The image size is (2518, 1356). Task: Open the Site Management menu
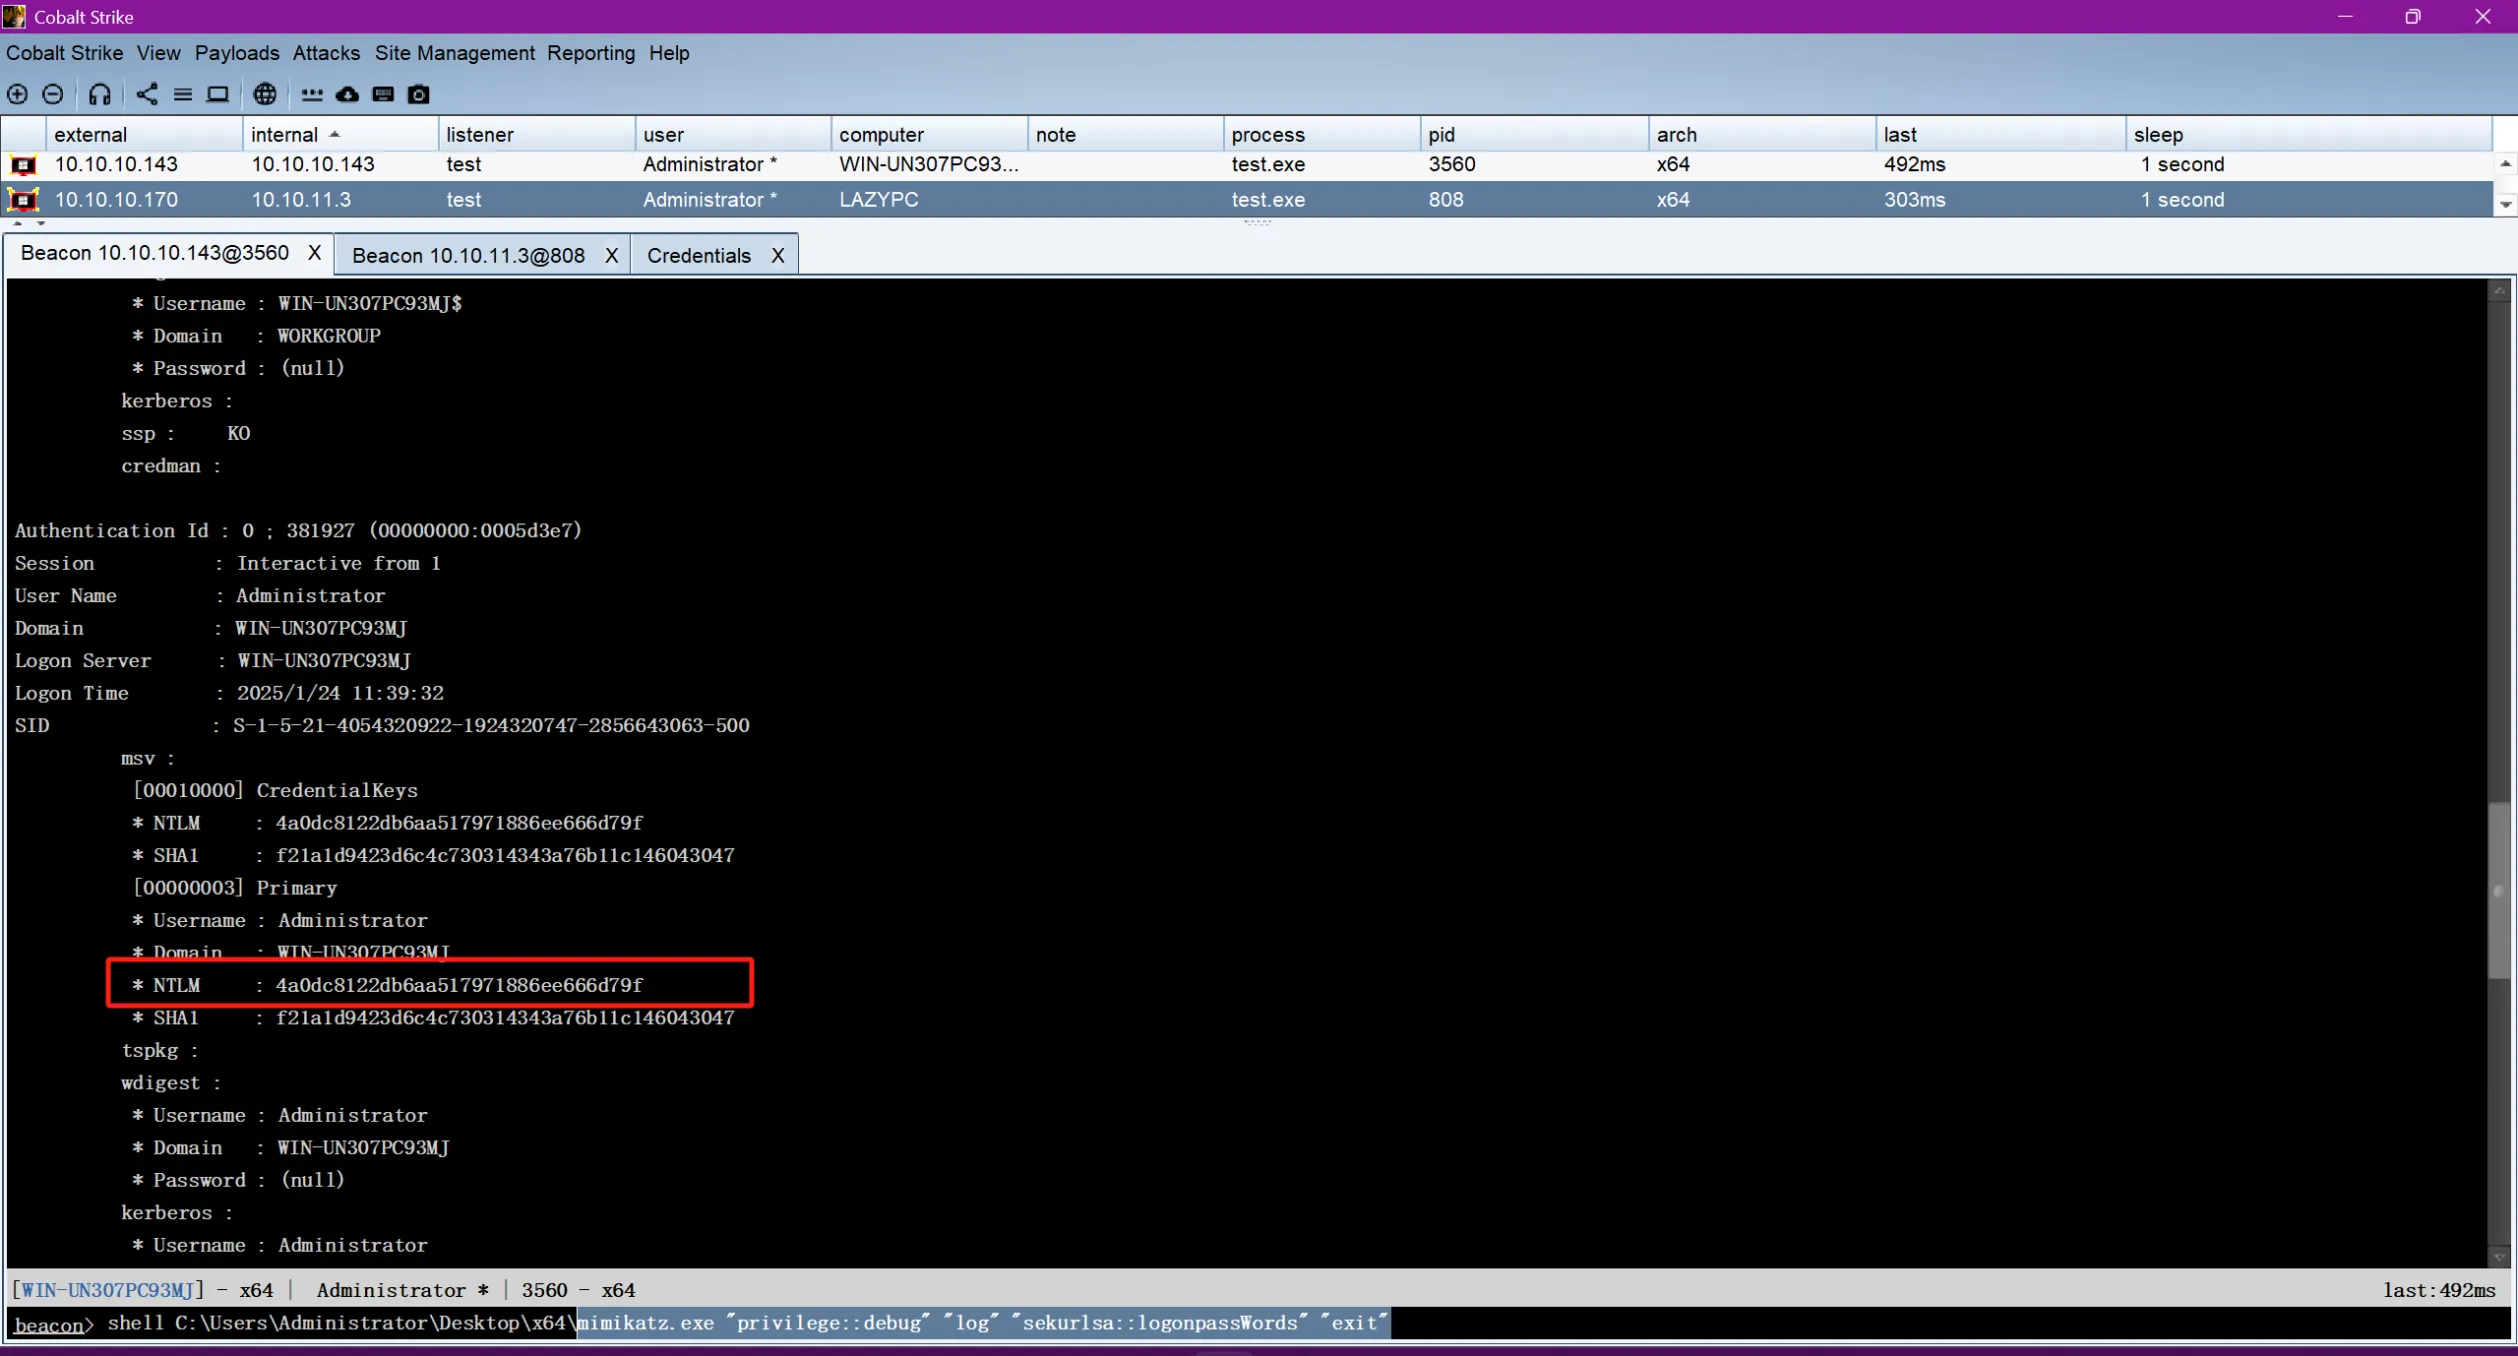[455, 53]
